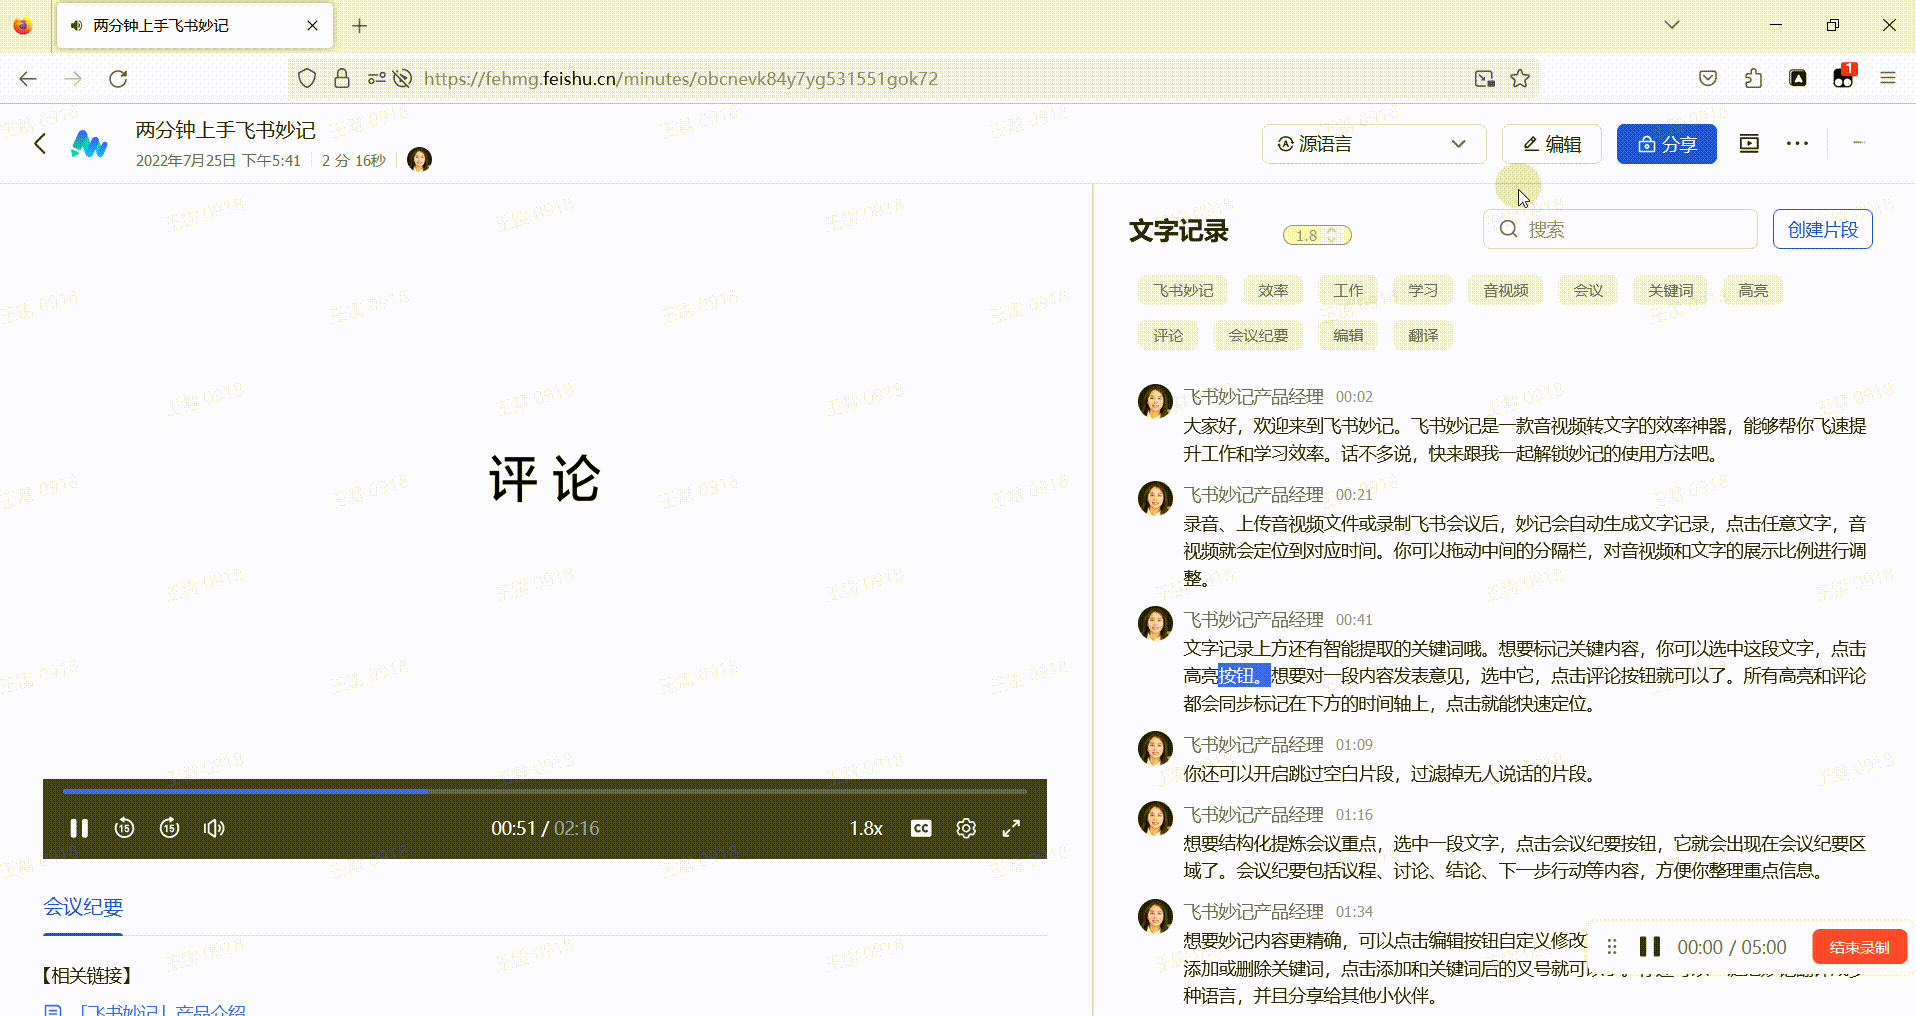Jump to transcript timestamp 01:09

click(1354, 745)
